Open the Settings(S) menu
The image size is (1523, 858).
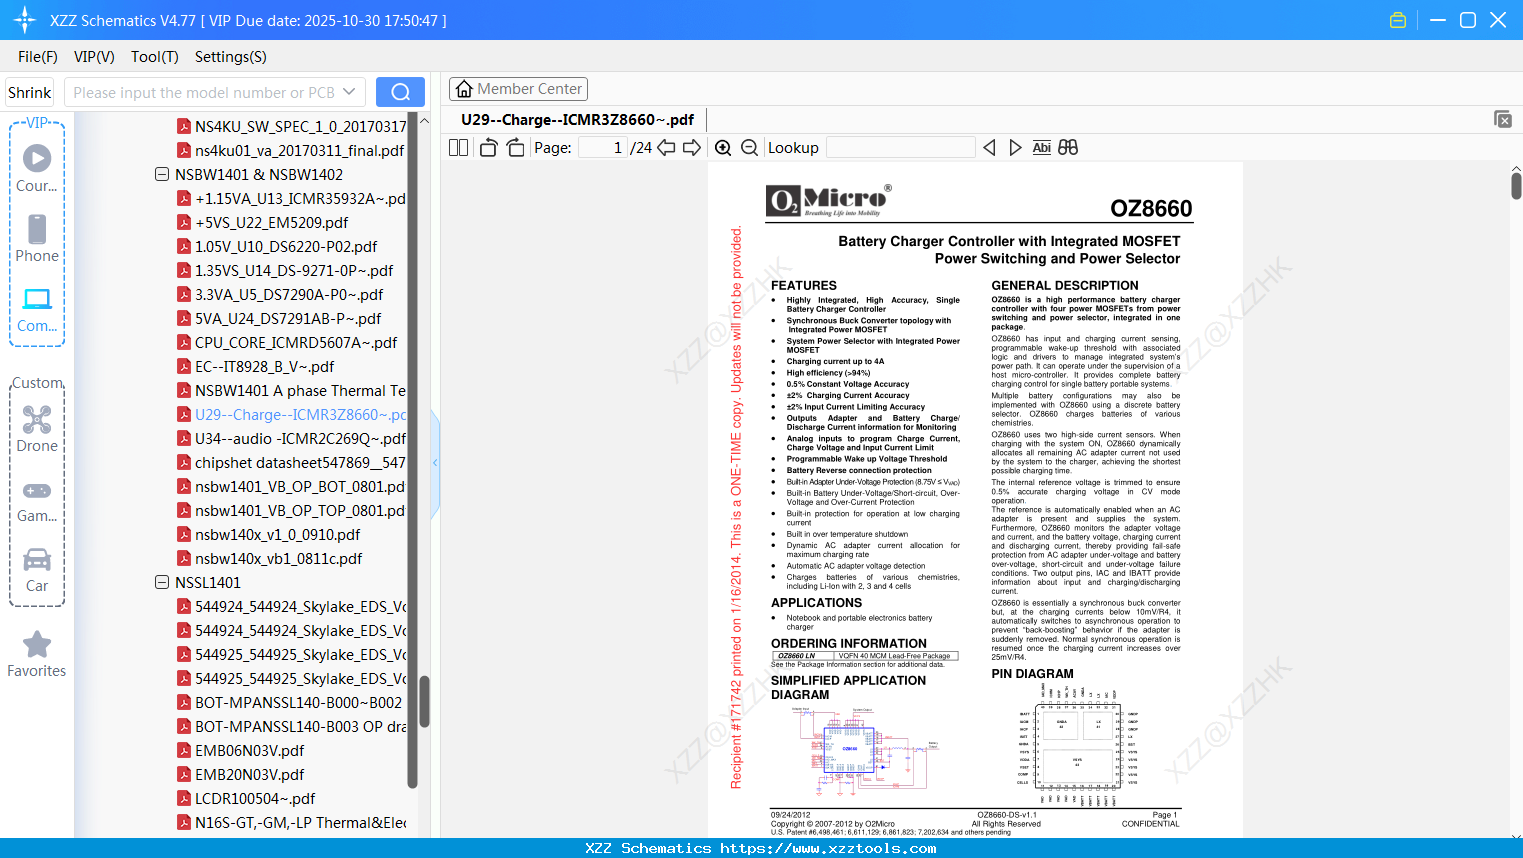[231, 57]
